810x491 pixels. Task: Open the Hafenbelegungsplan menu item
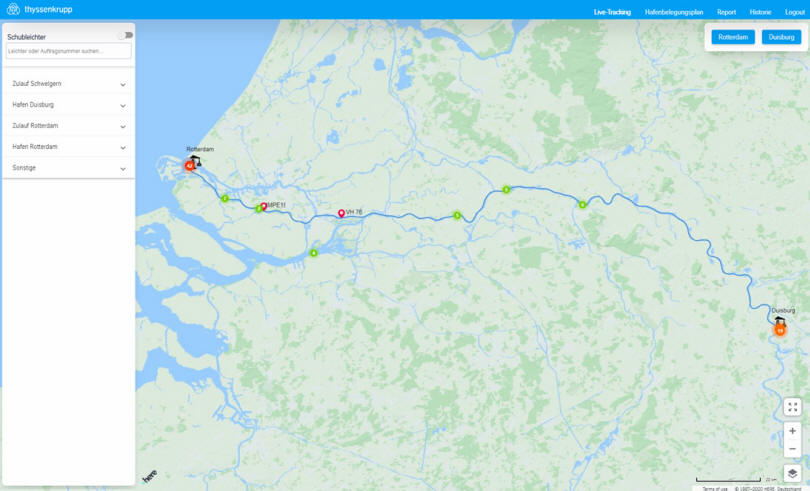674,12
